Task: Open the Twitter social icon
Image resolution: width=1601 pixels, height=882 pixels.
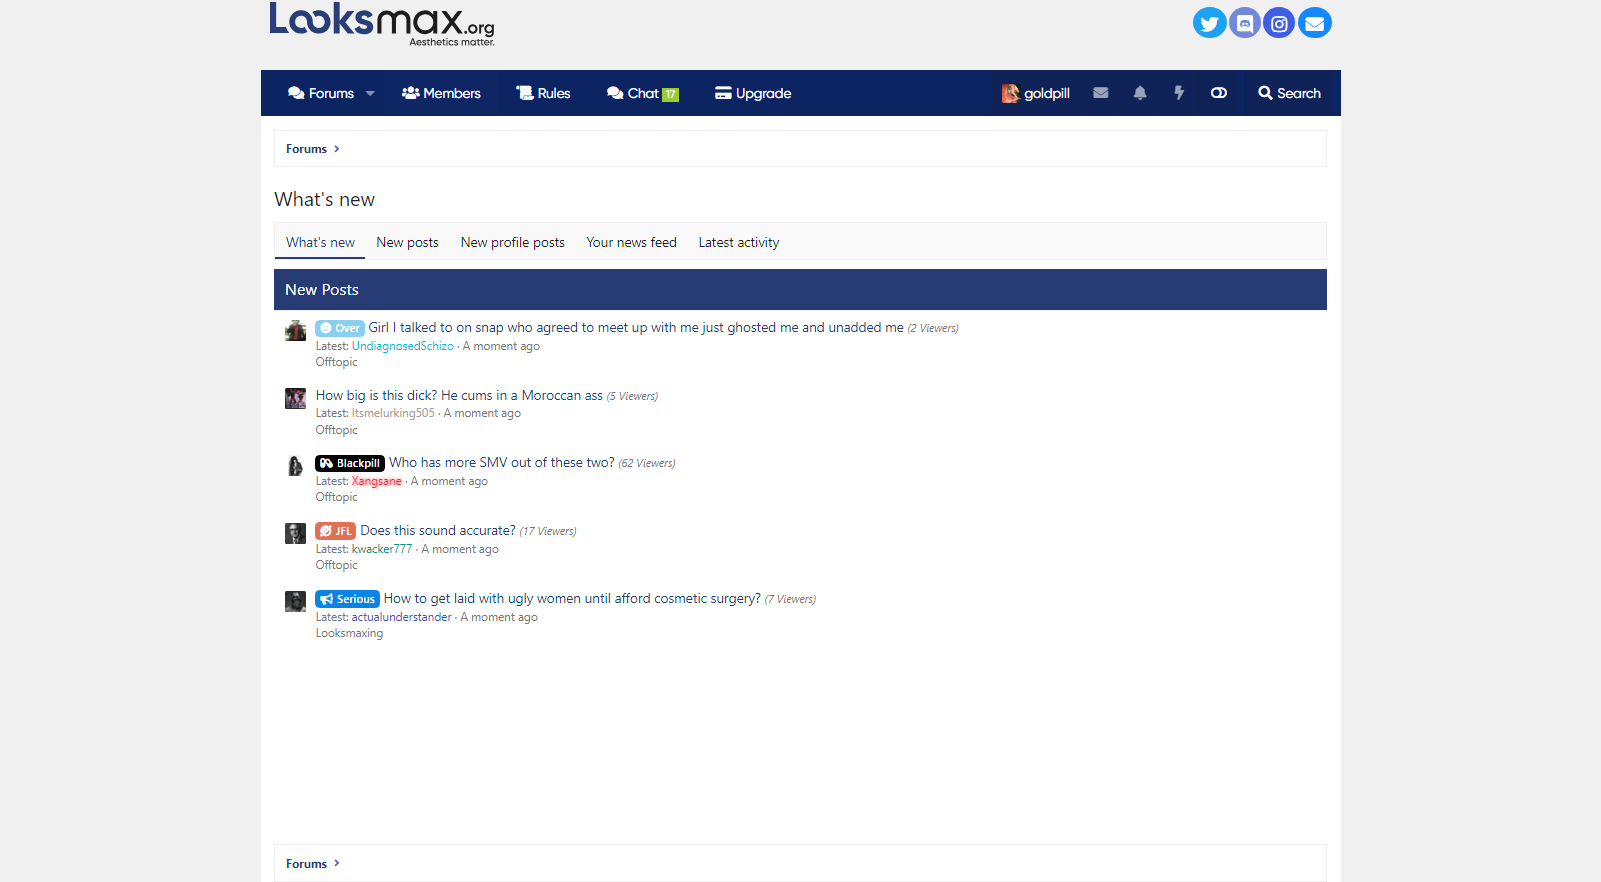Action: tap(1209, 23)
